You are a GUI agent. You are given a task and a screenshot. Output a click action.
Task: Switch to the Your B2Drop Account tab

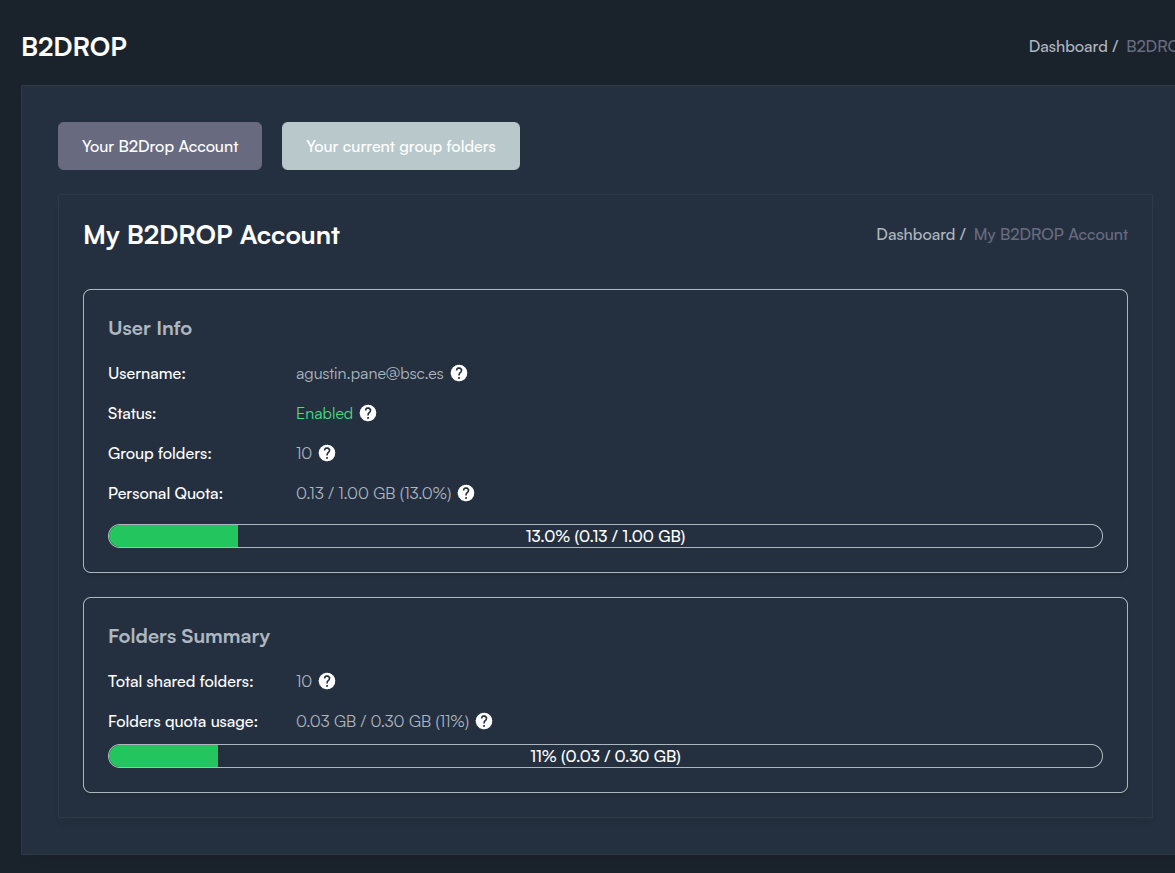[x=160, y=146]
